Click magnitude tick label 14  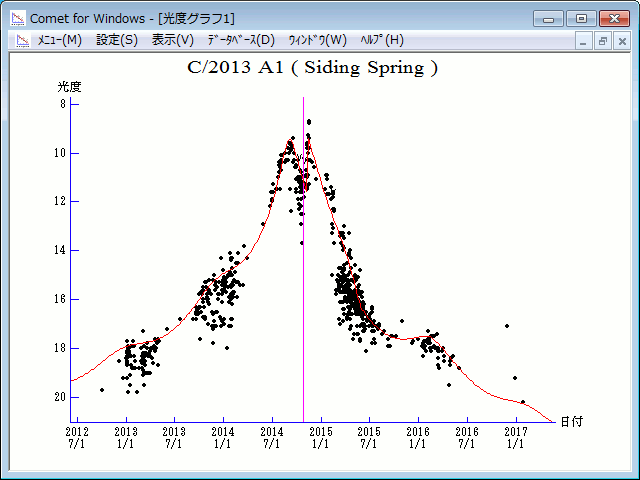pos(60,250)
